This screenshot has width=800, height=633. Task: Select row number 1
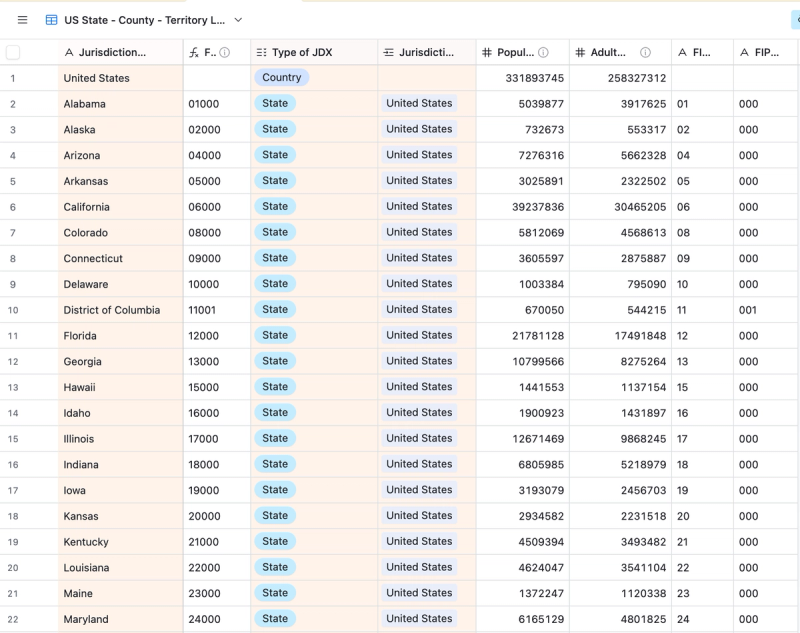[x=13, y=78]
